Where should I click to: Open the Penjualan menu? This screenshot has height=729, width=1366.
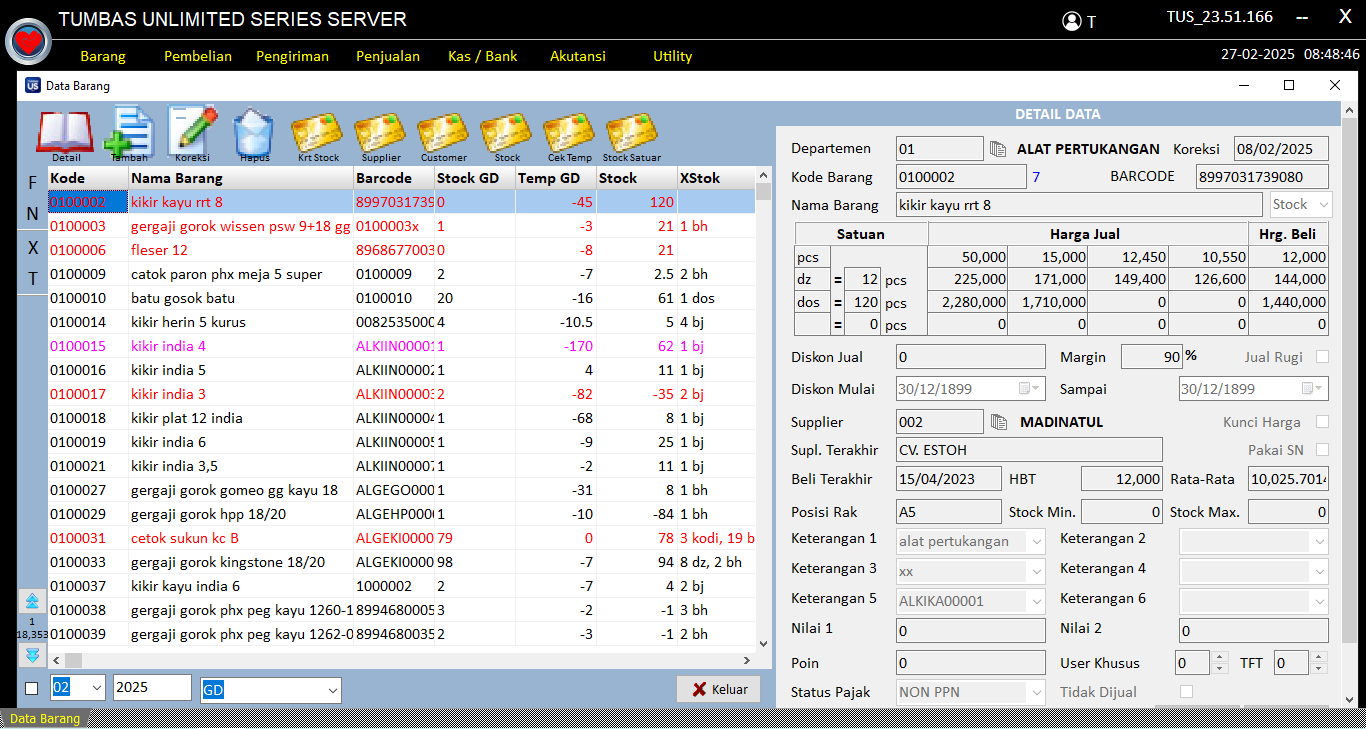click(x=388, y=56)
